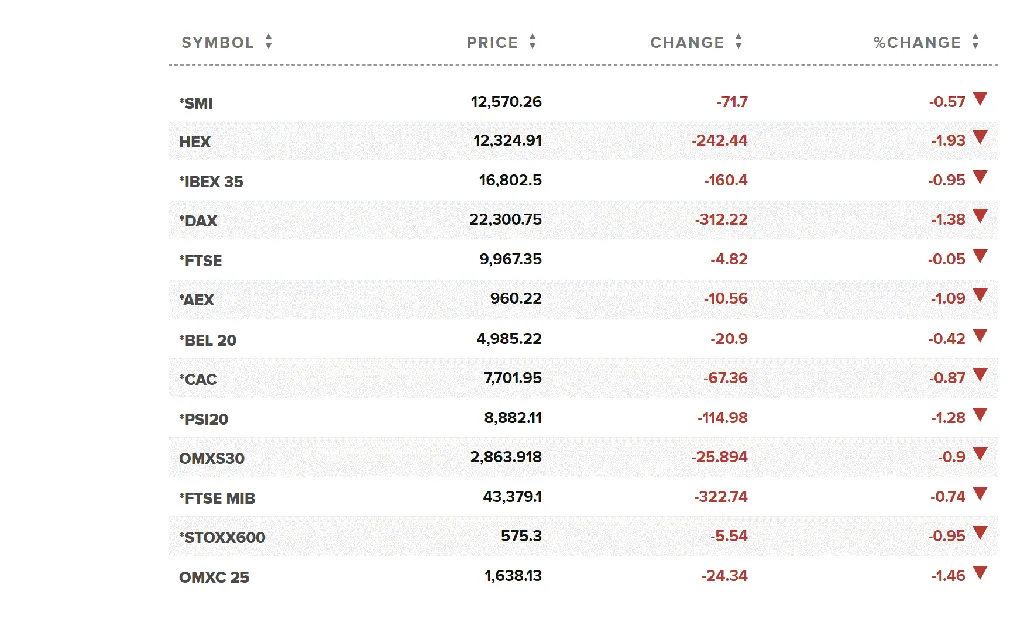Sort table by SYMBOL column label

pyautogui.click(x=217, y=43)
